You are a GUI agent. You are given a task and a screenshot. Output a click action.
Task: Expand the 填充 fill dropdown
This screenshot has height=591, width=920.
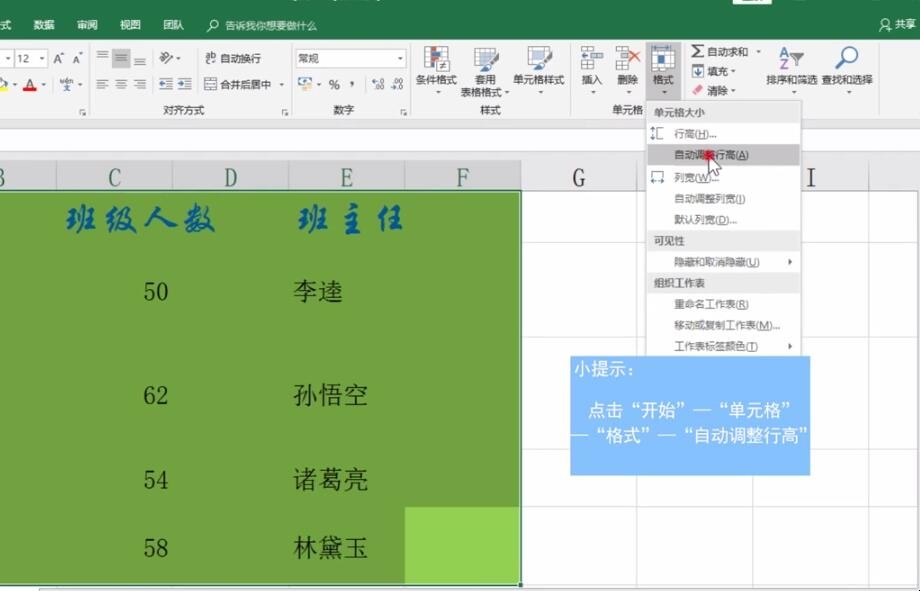[733, 72]
